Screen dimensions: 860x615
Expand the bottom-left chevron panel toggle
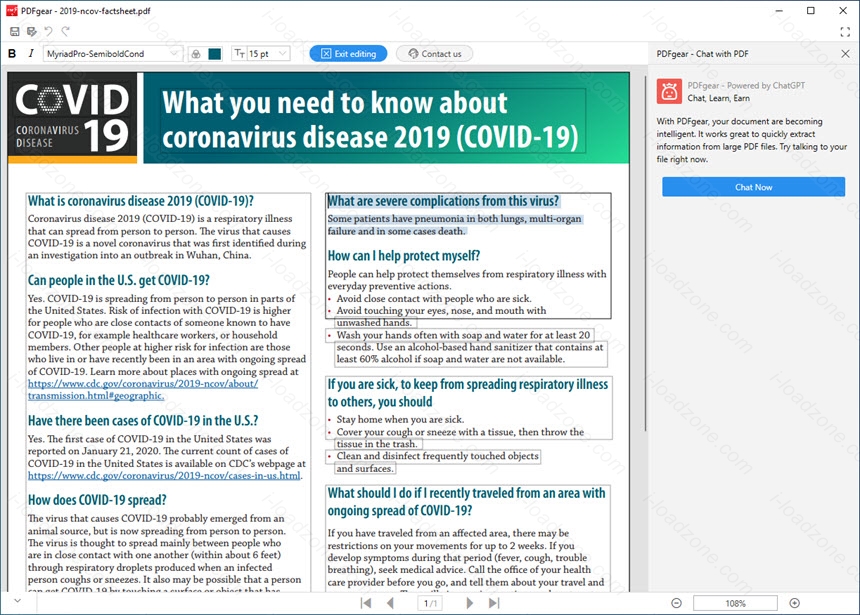tap(18, 601)
